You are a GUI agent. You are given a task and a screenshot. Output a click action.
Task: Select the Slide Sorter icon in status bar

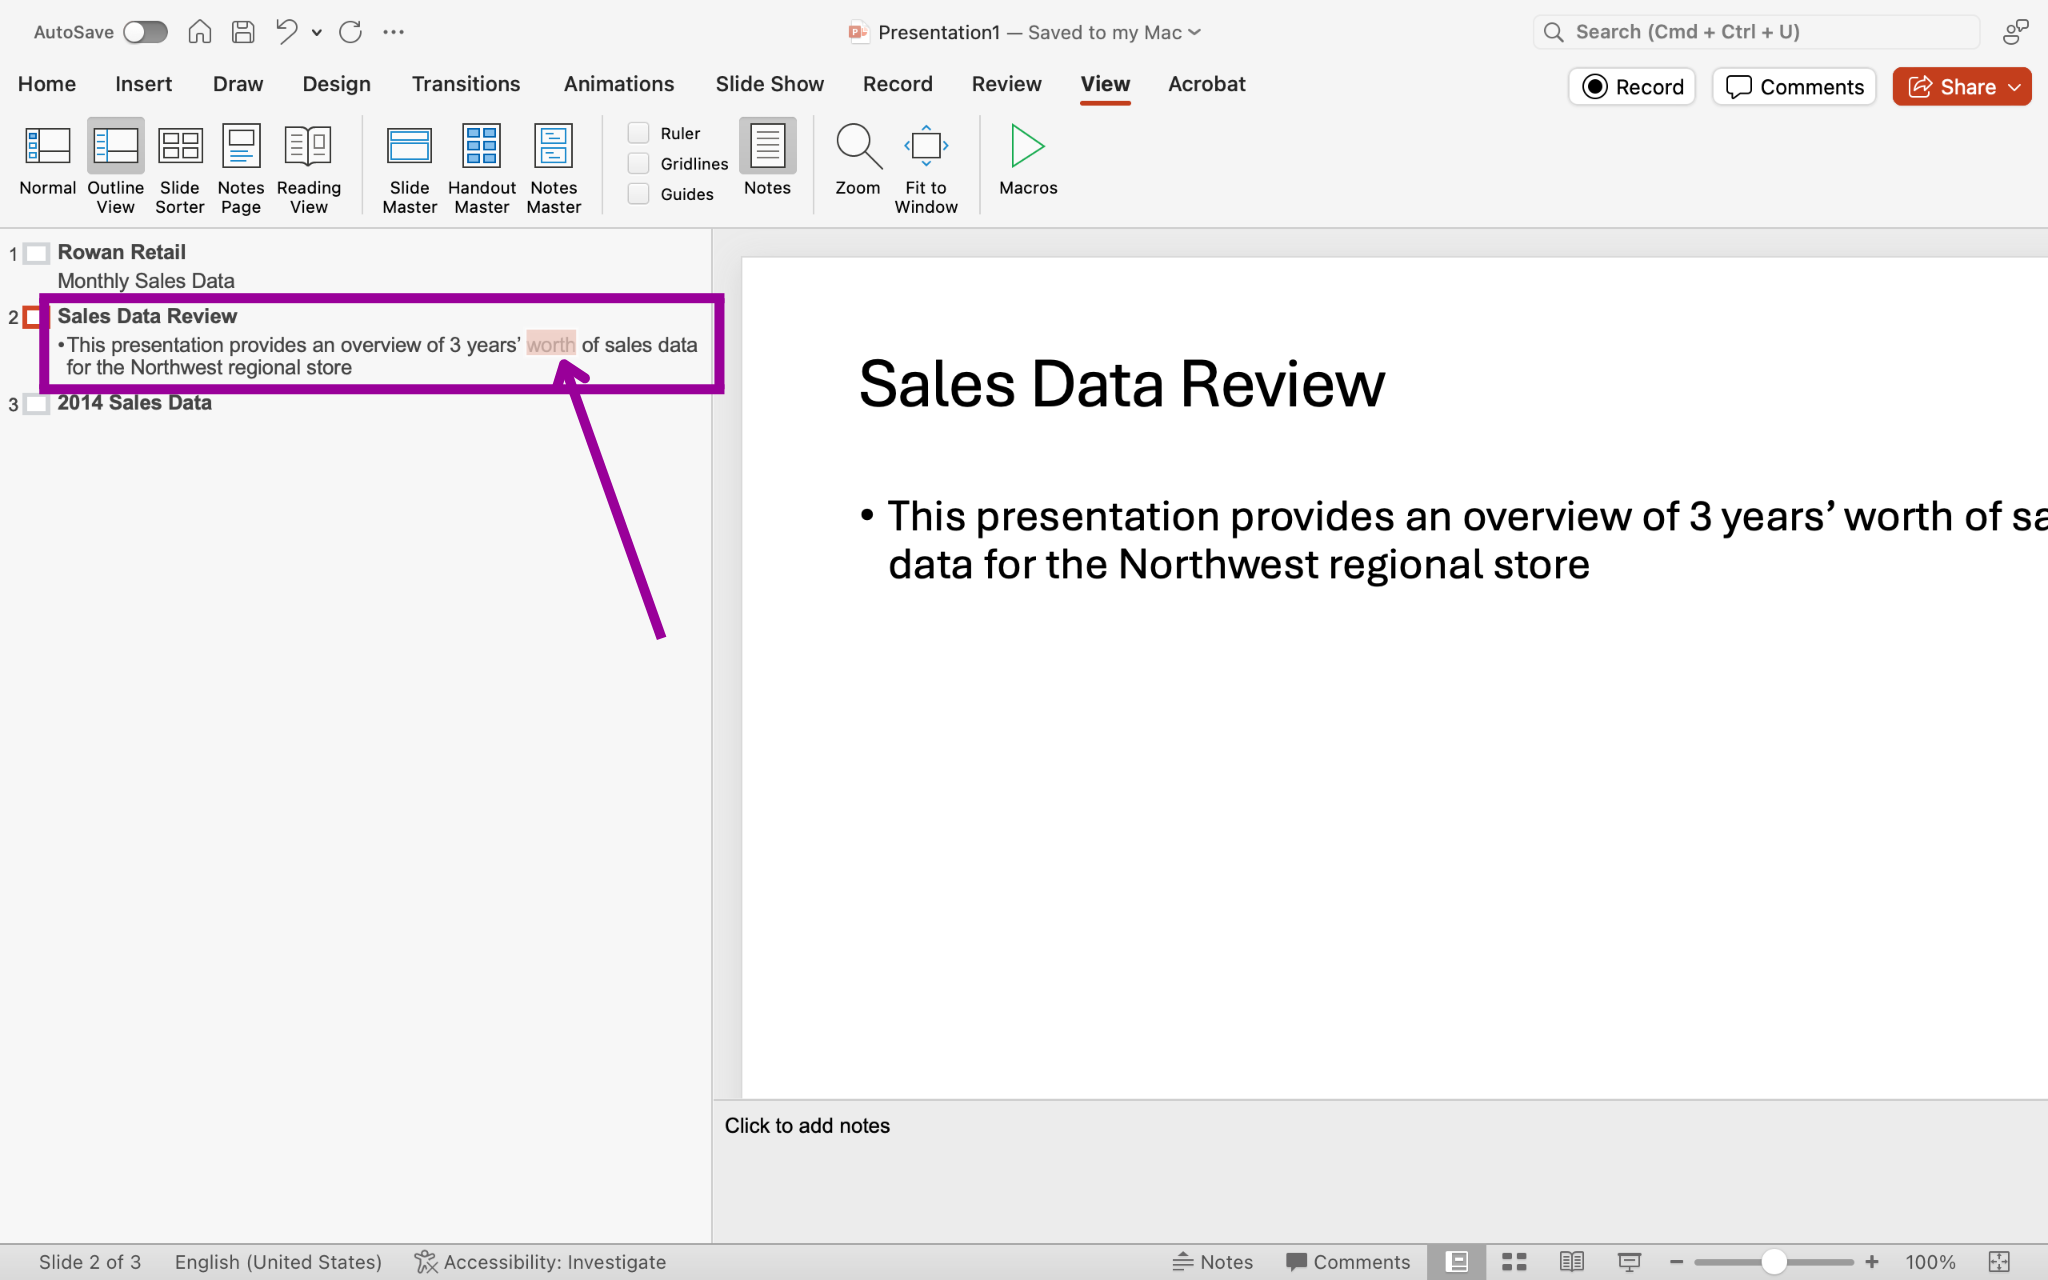tap(1514, 1262)
